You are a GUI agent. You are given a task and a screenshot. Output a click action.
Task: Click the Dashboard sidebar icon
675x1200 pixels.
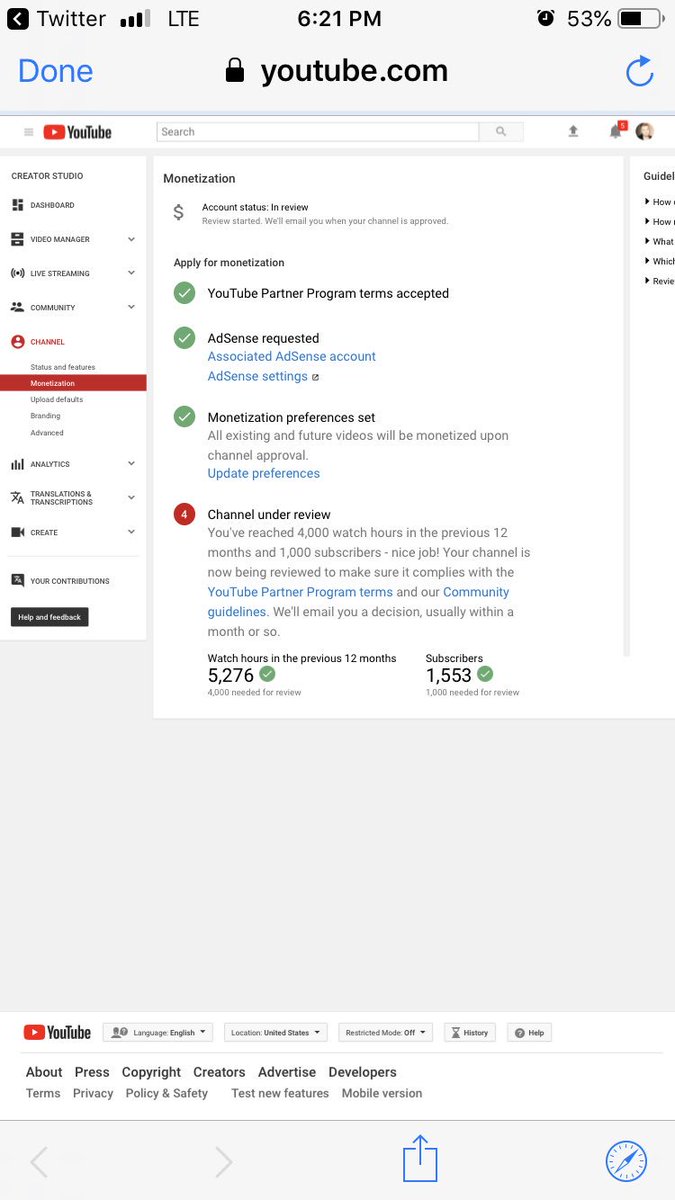(17, 205)
